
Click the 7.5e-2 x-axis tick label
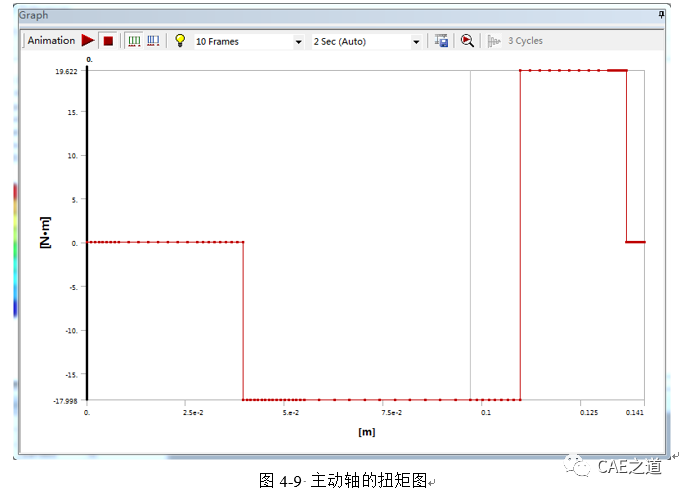pyautogui.click(x=392, y=412)
